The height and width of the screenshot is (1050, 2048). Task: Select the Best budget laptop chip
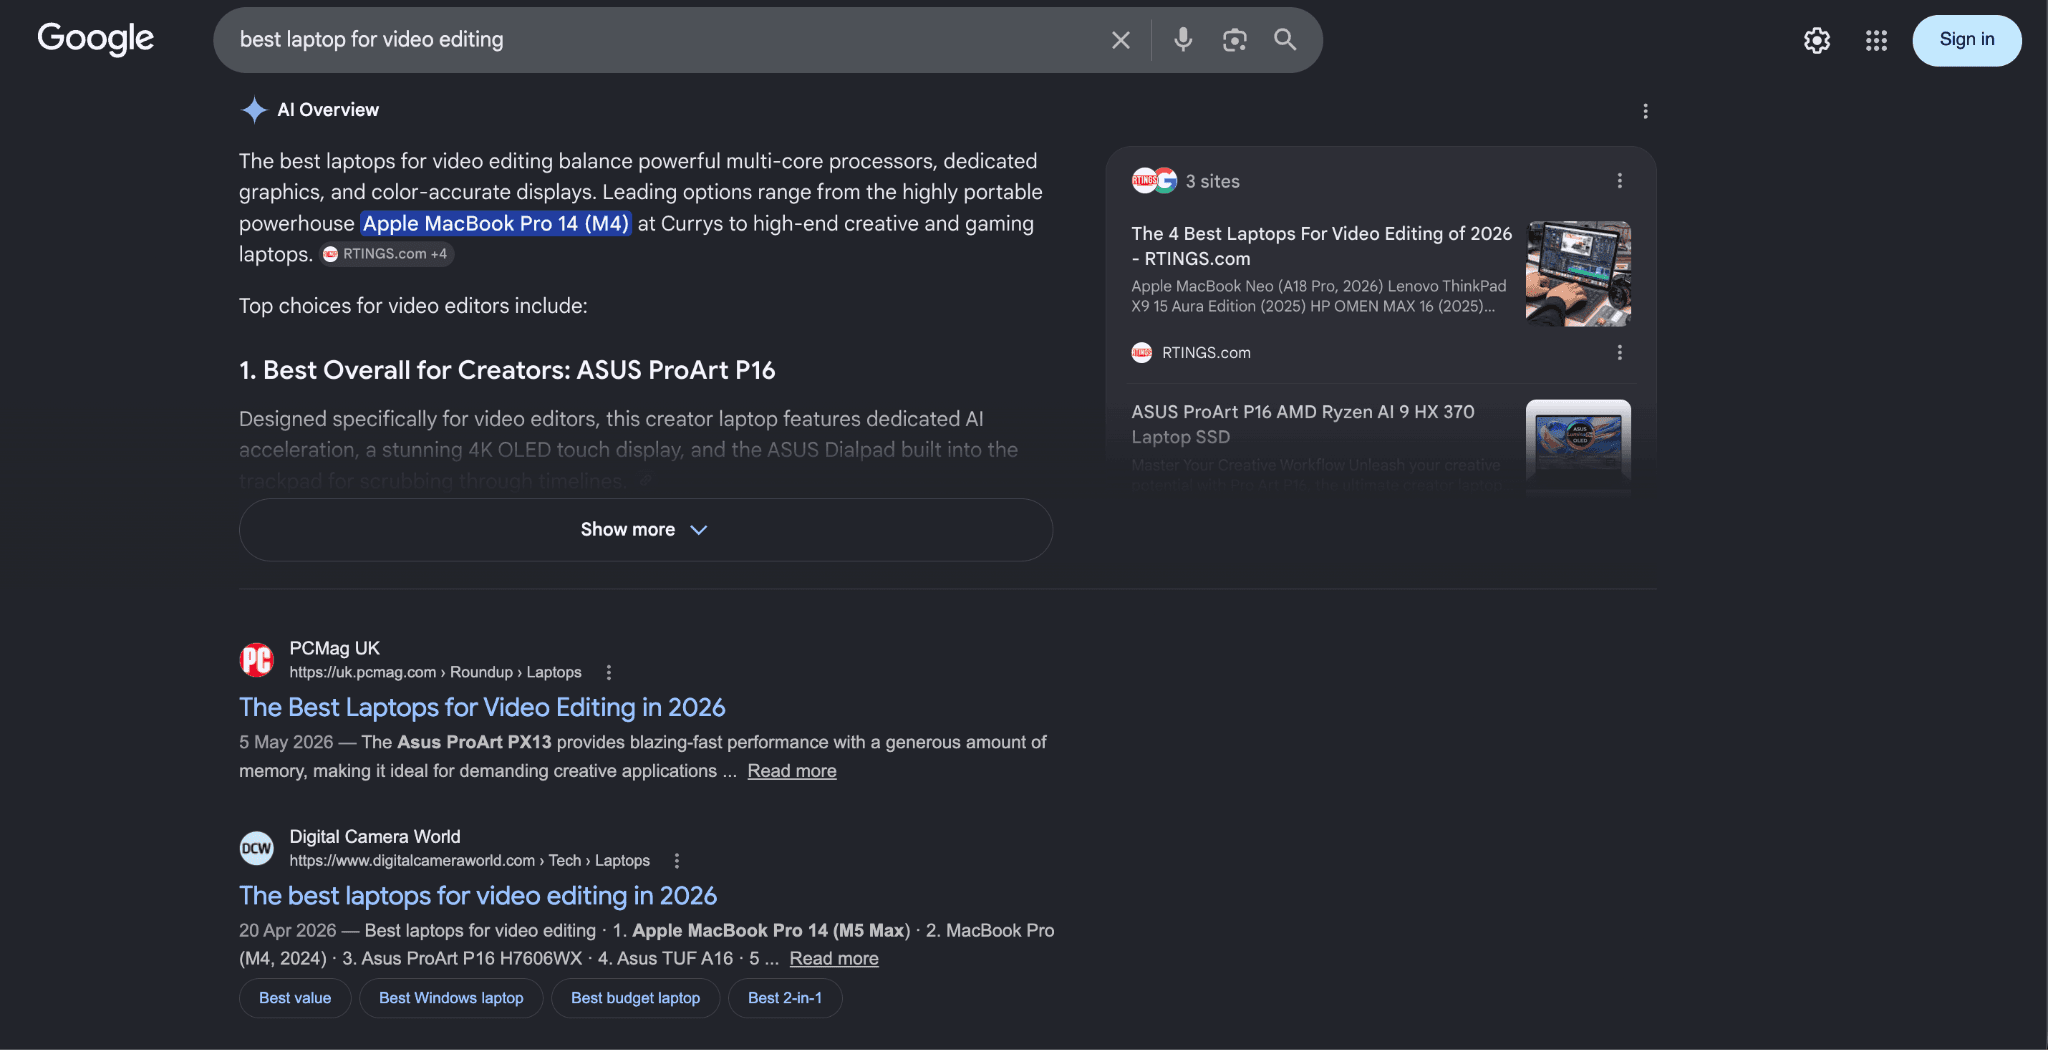click(635, 998)
